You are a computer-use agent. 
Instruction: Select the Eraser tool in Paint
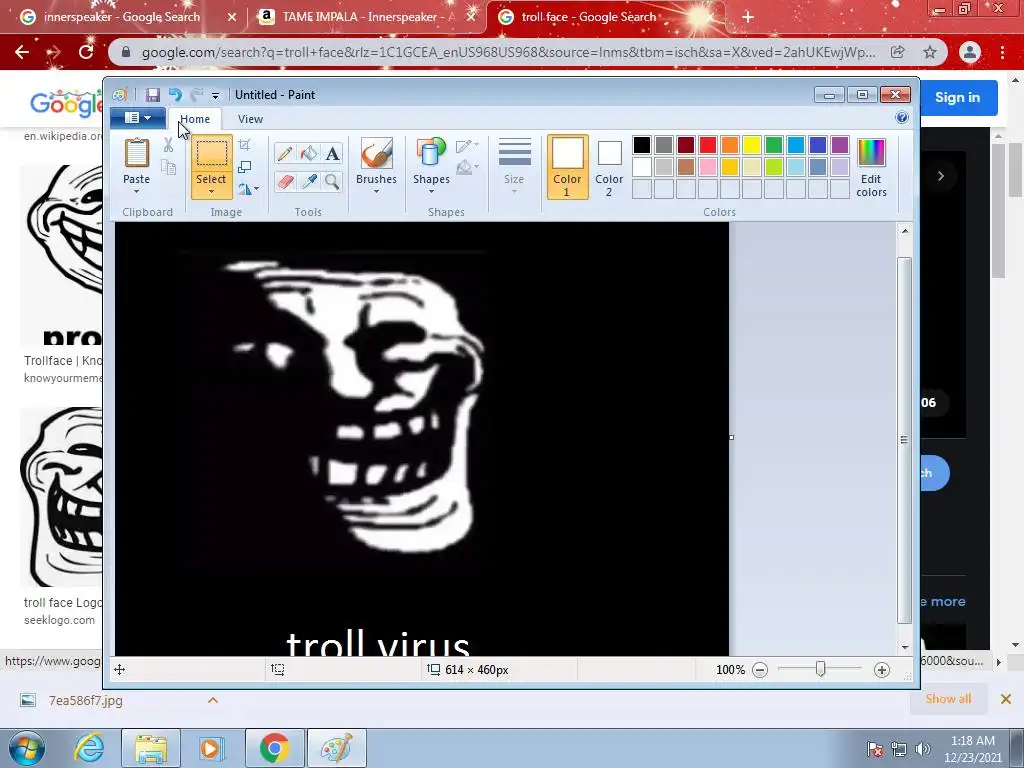coord(285,182)
